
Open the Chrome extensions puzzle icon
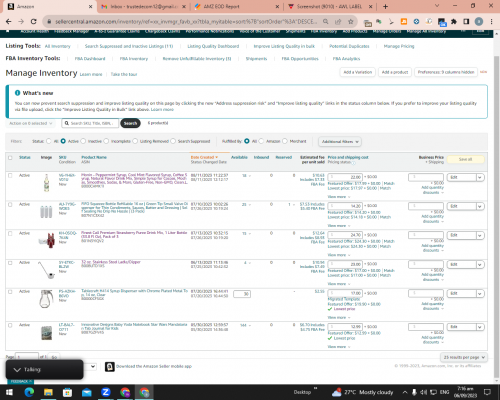(x=454, y=22)
